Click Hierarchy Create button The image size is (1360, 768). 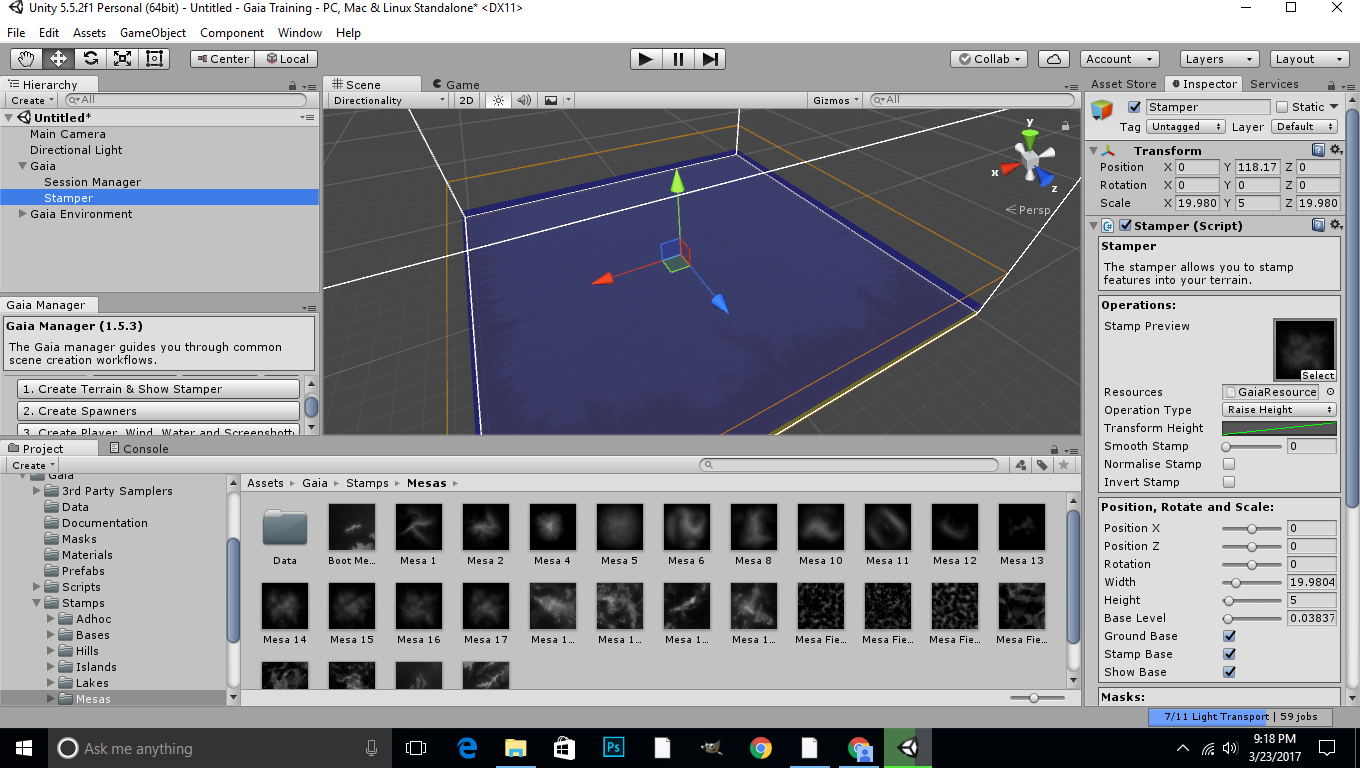pyautogui.click(x=32, y=100)
